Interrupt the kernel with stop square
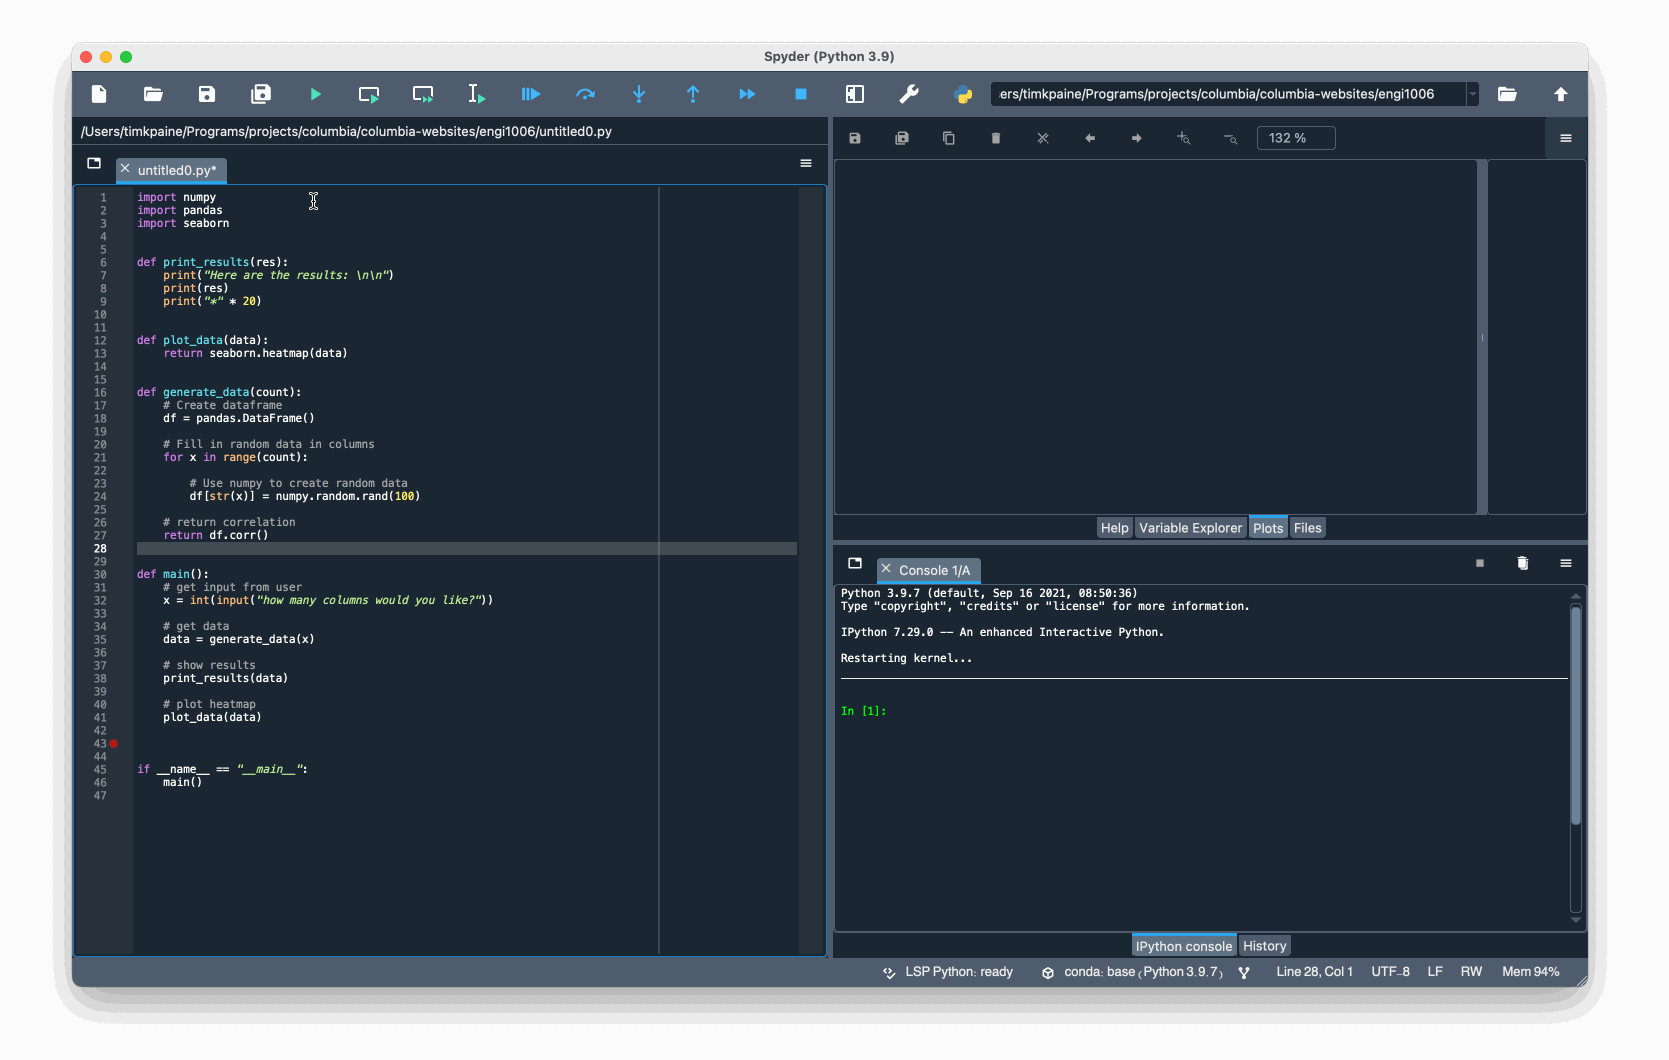 [1480, 563]
